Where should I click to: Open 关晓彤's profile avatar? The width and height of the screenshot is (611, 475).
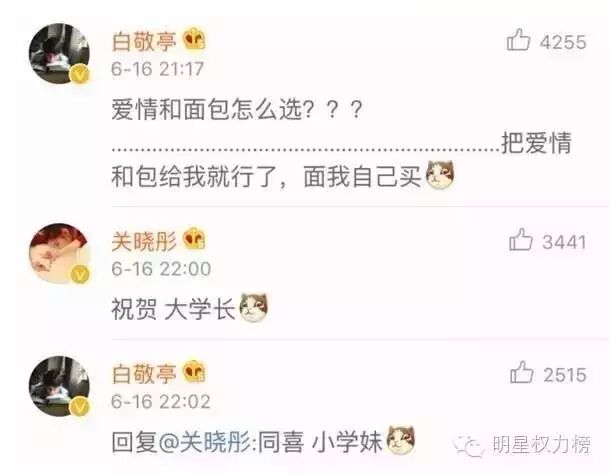59,253
